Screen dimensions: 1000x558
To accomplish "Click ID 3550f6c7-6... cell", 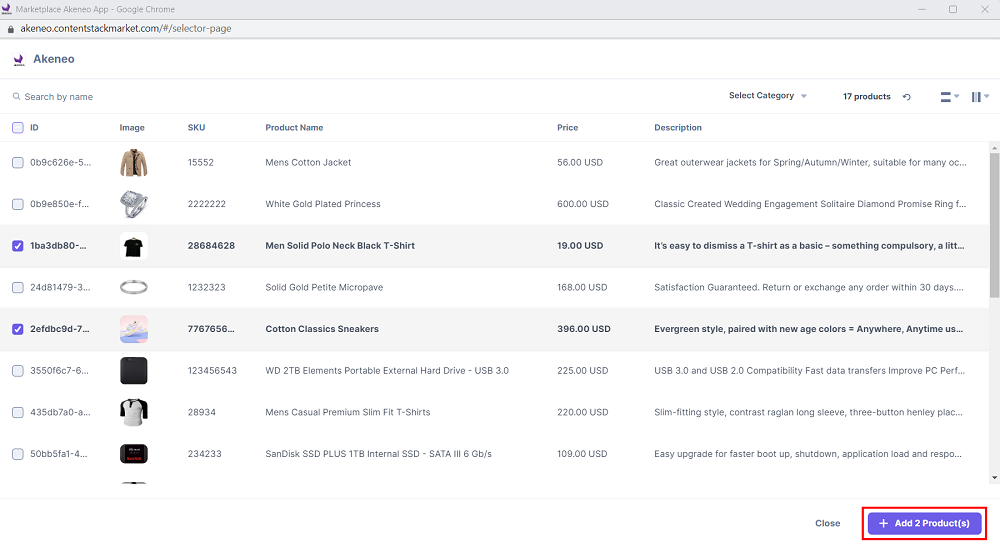I will pyautogui.click(x=59, y=371).
